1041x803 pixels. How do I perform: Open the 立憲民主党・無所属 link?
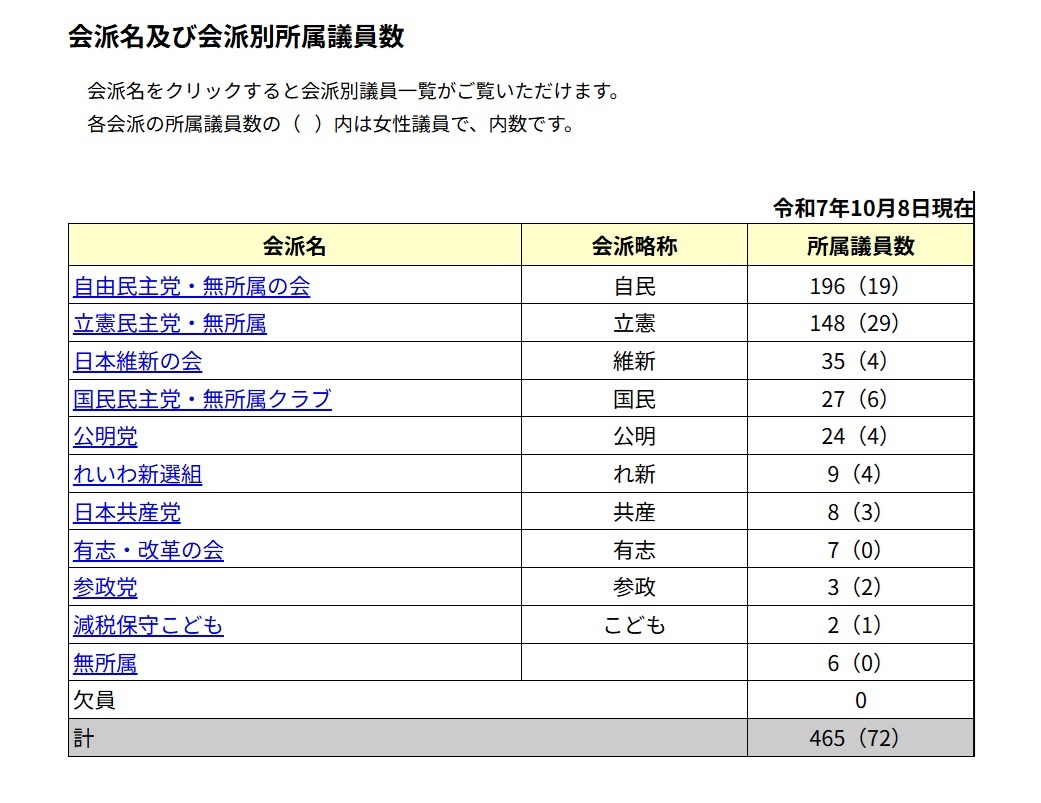coord(170,324)
